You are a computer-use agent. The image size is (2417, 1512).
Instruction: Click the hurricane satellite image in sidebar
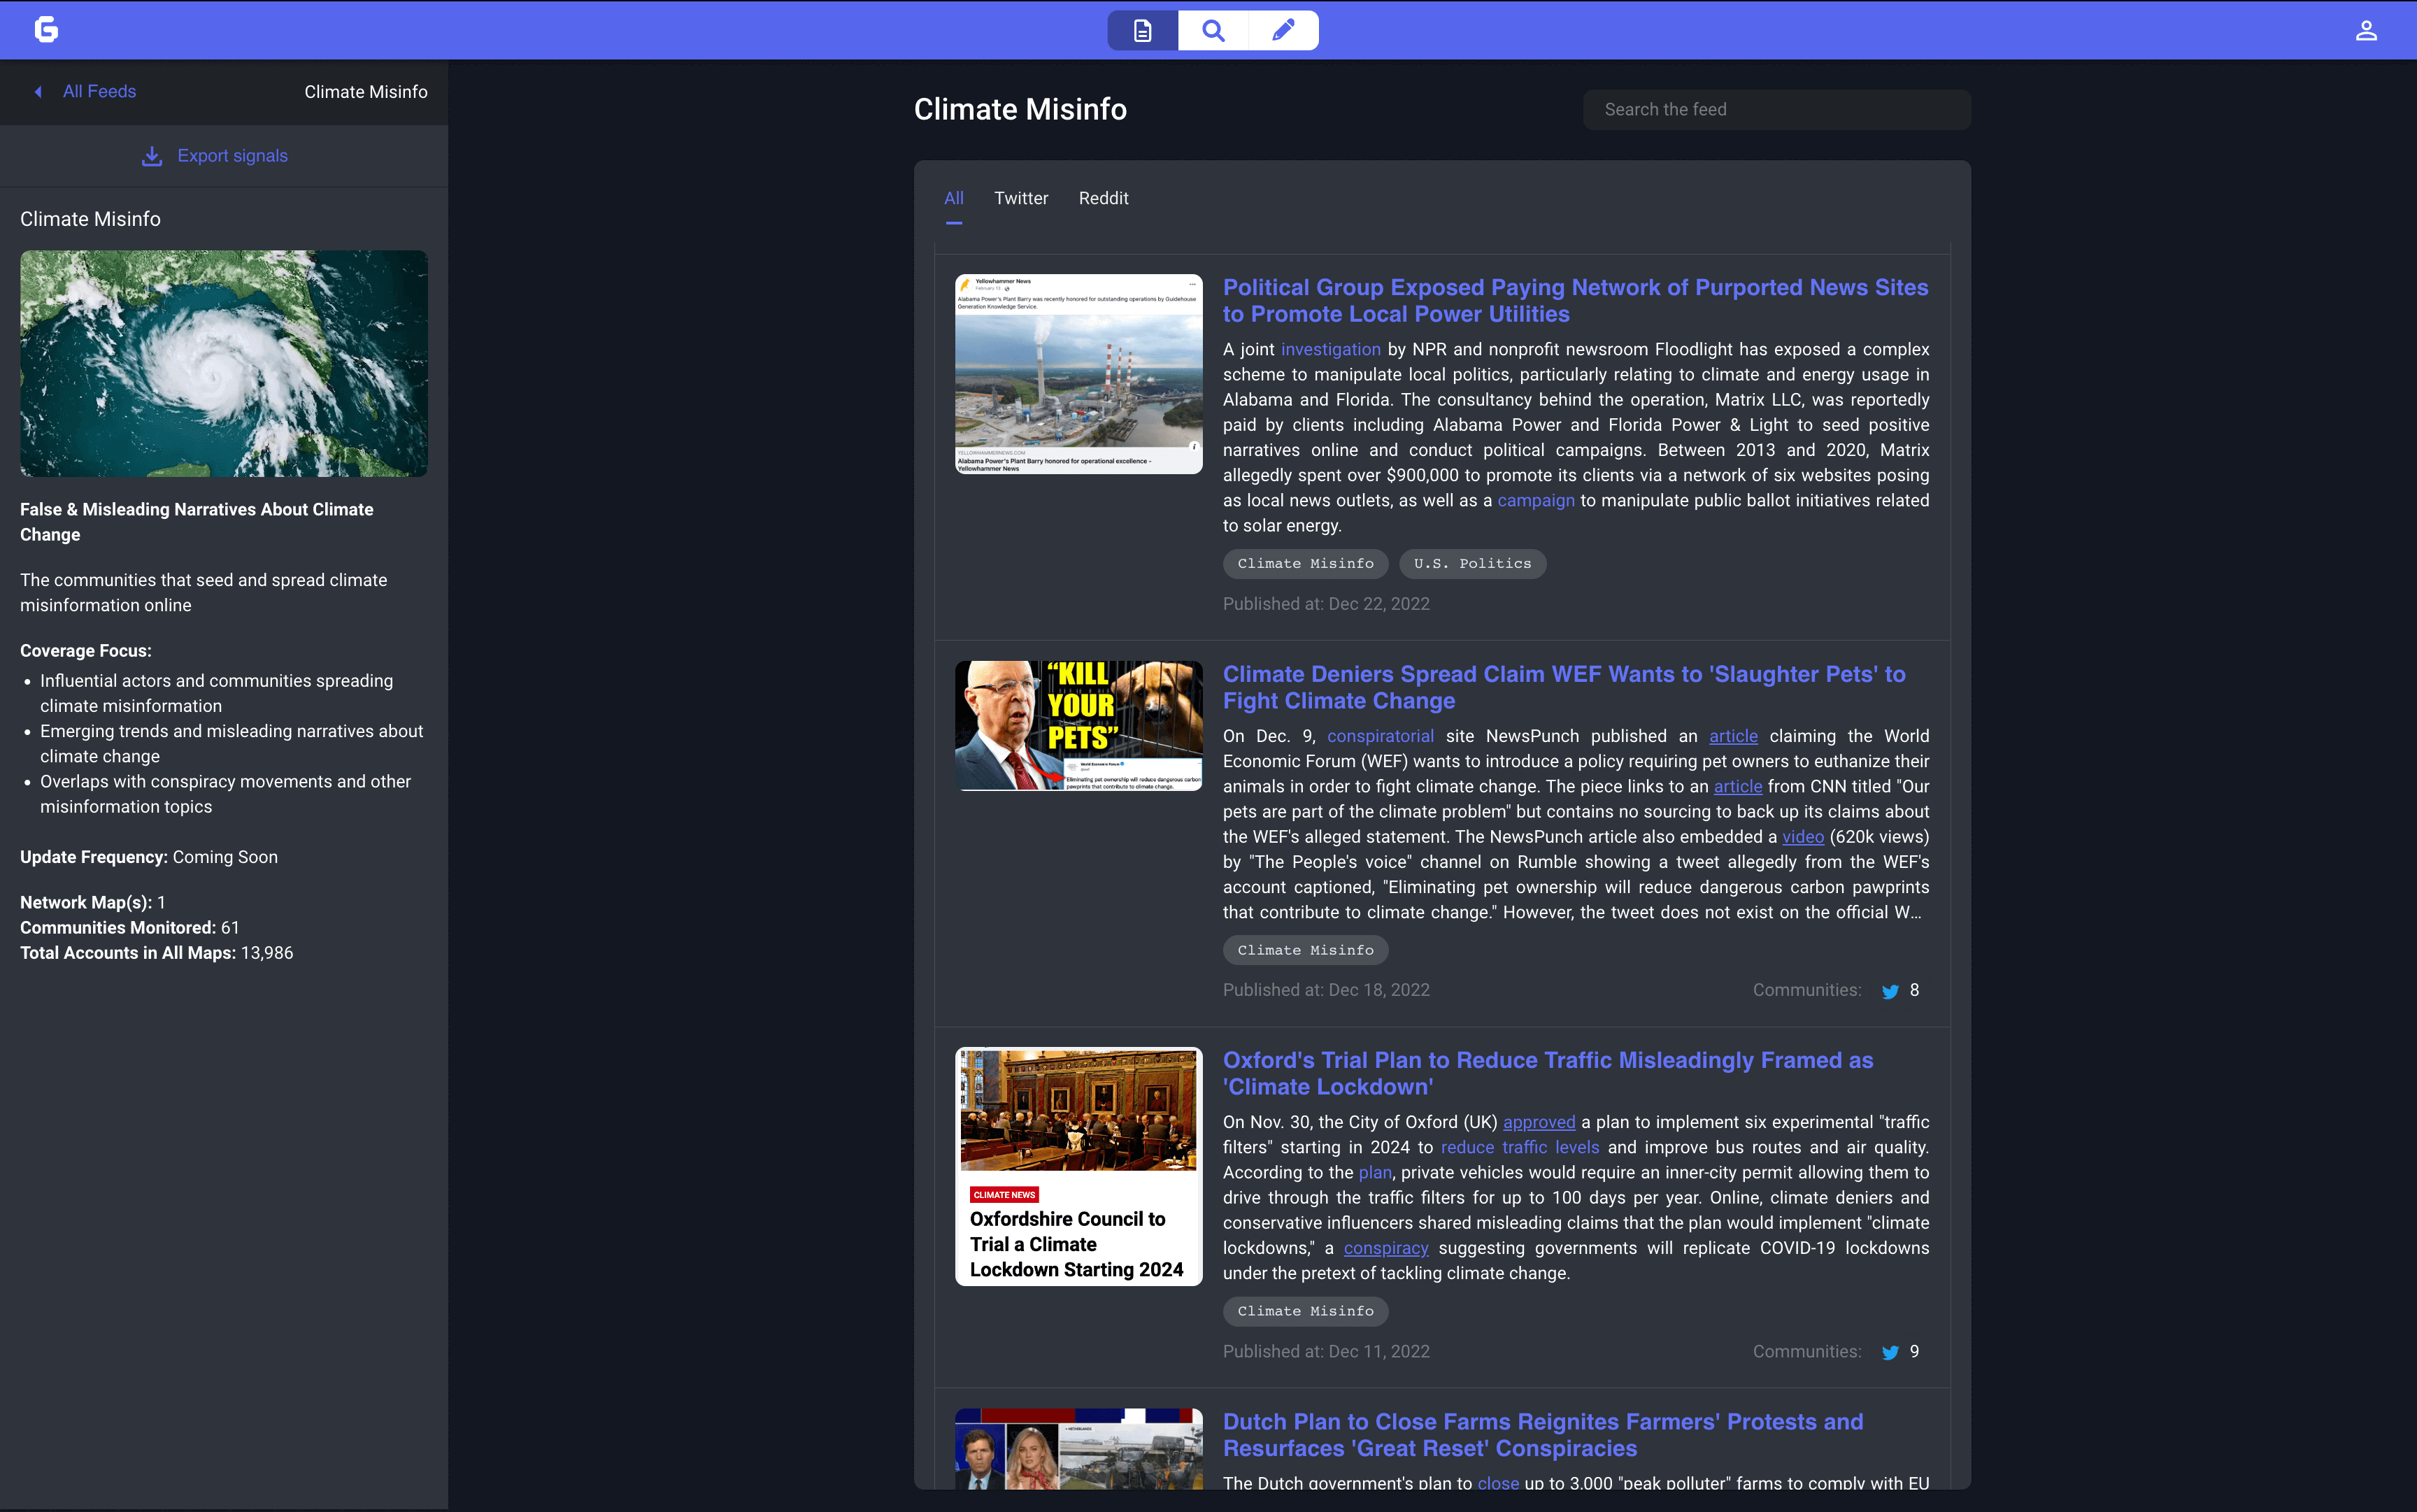(x=224, y=363)
